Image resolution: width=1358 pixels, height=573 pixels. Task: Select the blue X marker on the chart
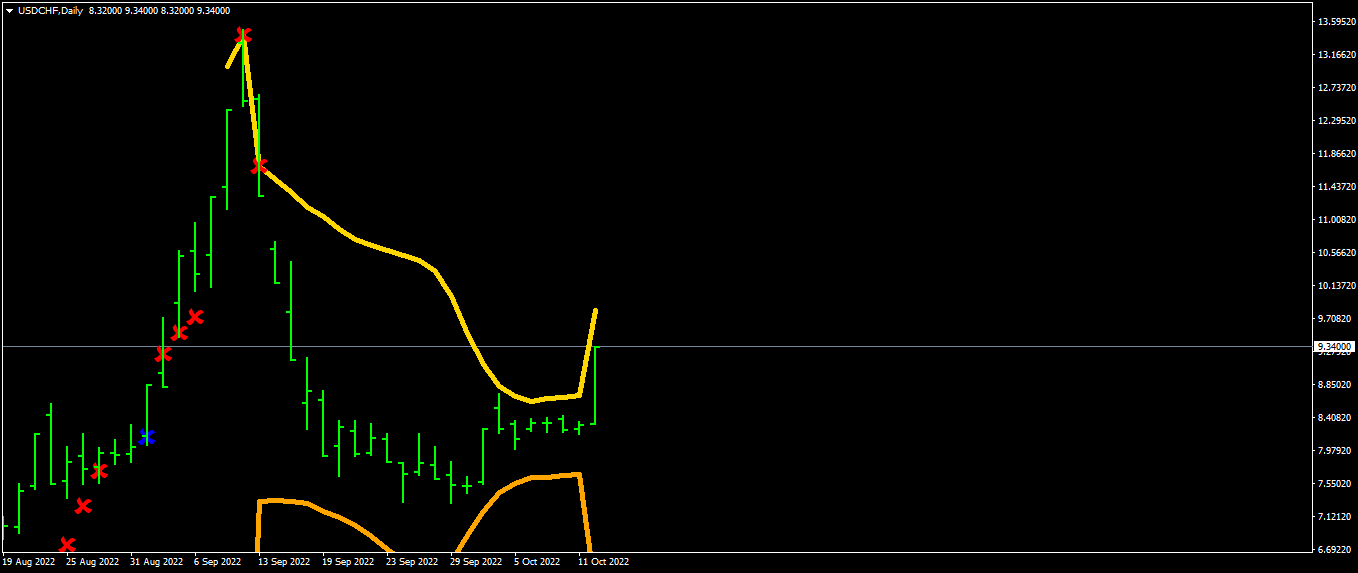click(x=147, y=437)
